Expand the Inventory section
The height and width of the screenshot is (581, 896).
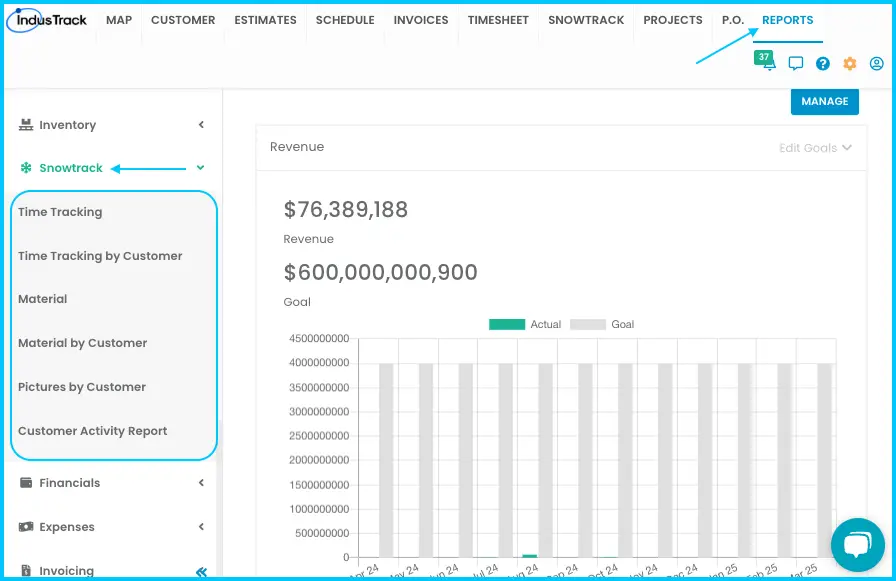tap(111, 125)
